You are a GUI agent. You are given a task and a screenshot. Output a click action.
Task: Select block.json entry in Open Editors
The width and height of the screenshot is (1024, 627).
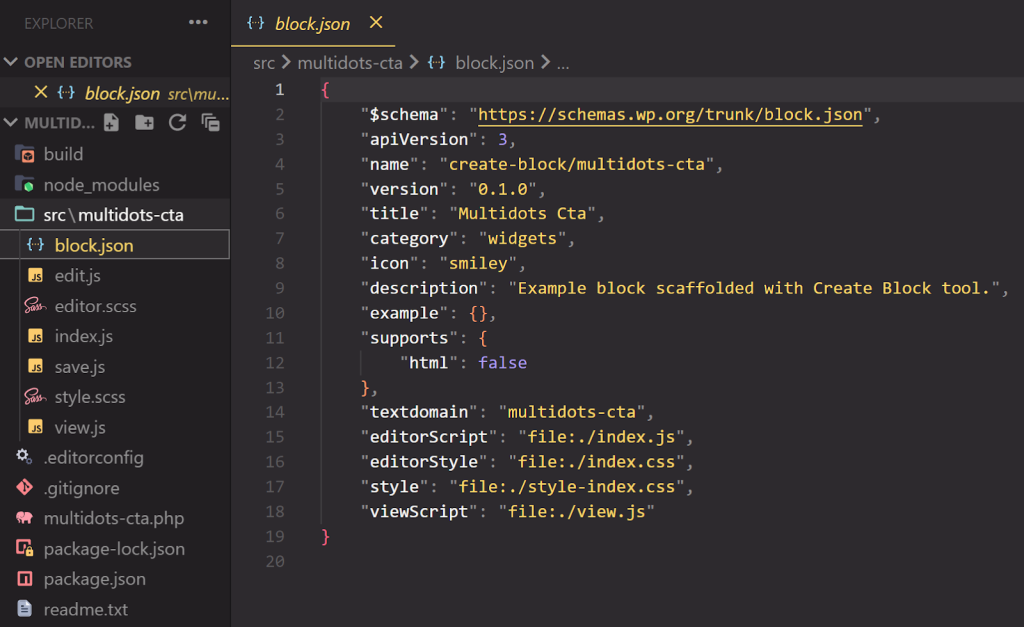click(122, 93)
